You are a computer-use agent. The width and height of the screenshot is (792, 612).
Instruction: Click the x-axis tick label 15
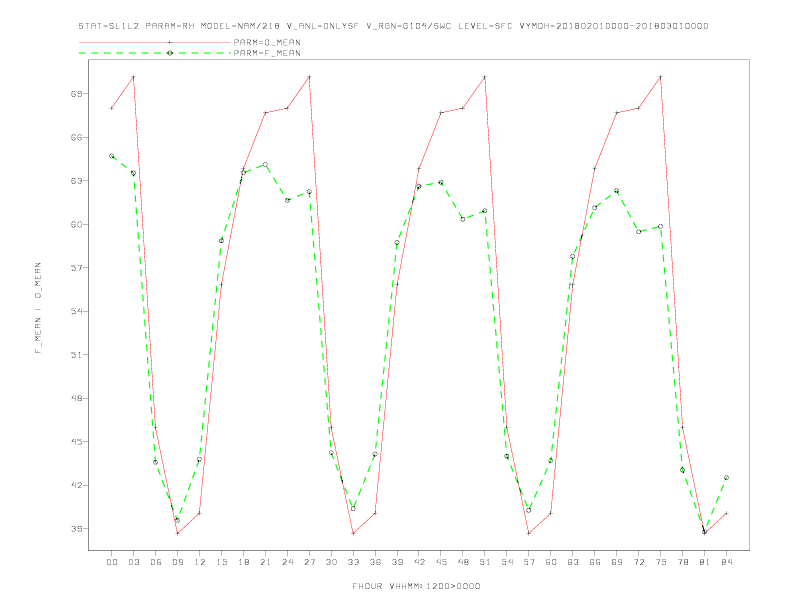221,562
